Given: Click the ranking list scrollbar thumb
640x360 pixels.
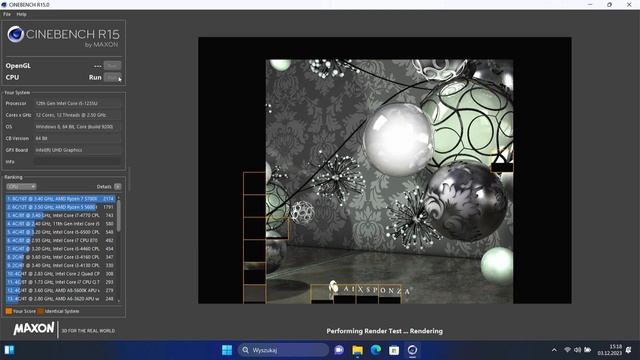Looking at the screenshot, I should click(119, 216).
